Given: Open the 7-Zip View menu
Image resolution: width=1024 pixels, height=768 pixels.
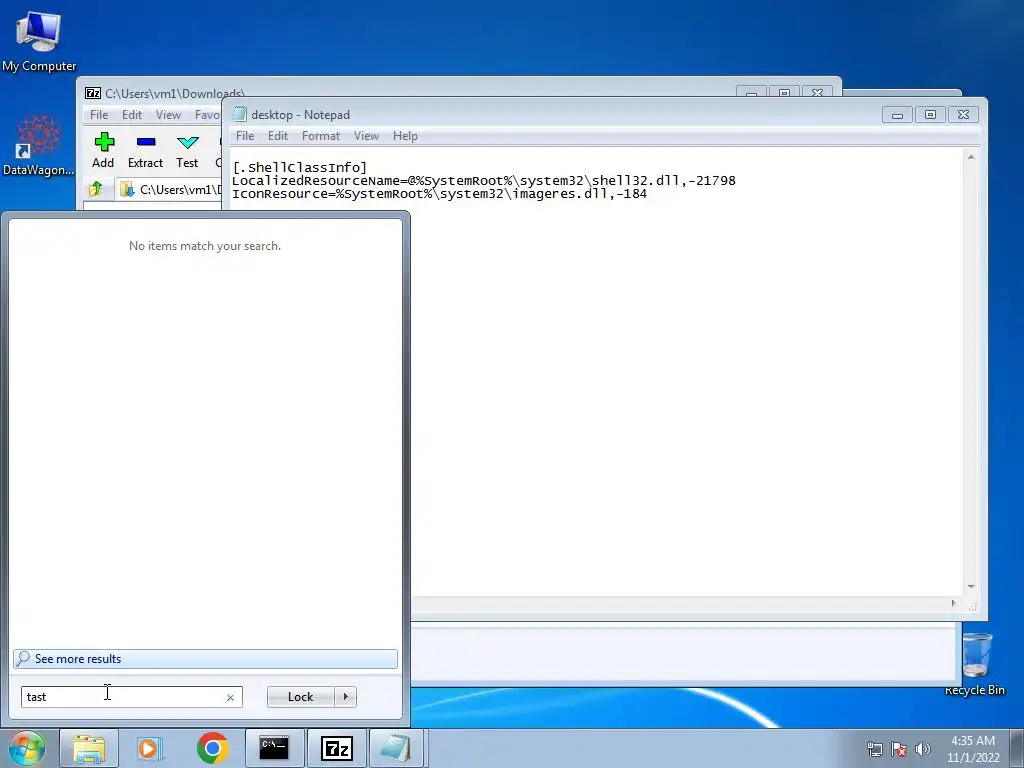Looking at the screenshot, I should coord(168,115).
